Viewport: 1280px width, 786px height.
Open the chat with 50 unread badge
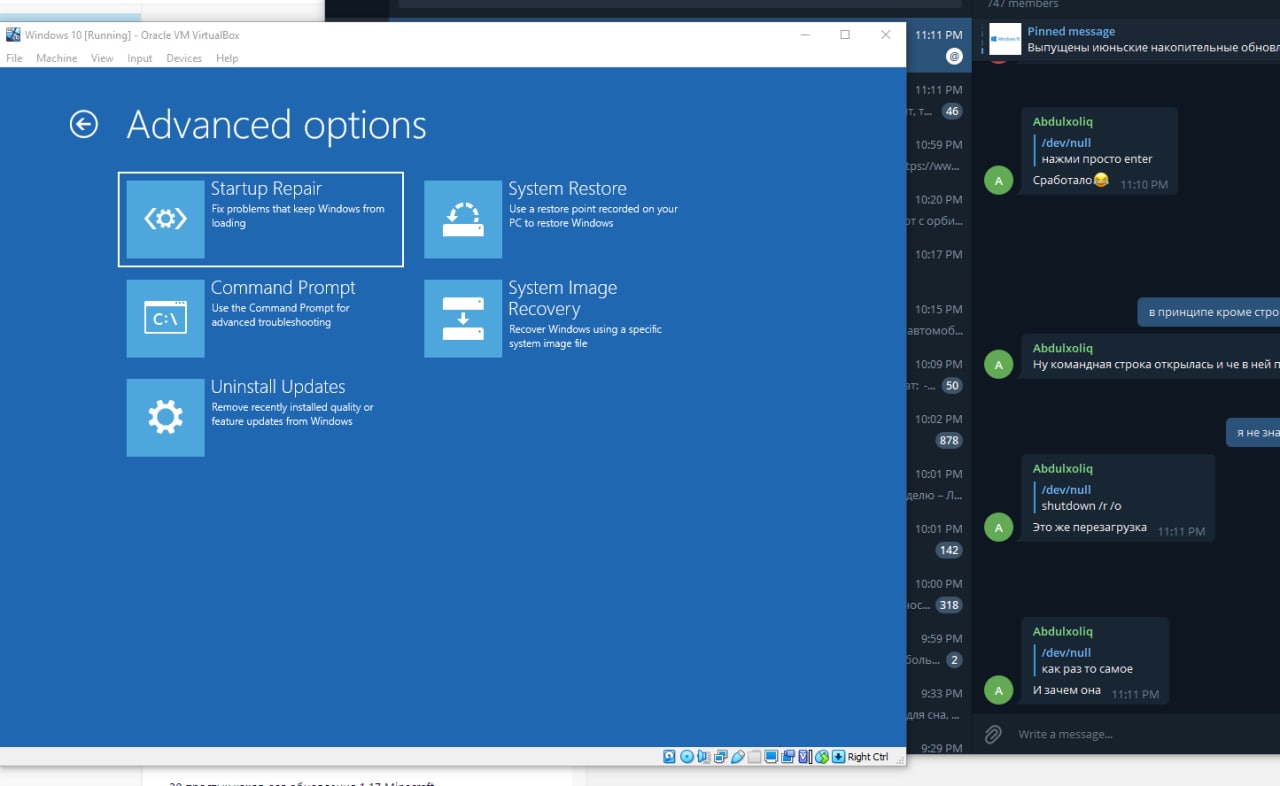click(938, 375)
